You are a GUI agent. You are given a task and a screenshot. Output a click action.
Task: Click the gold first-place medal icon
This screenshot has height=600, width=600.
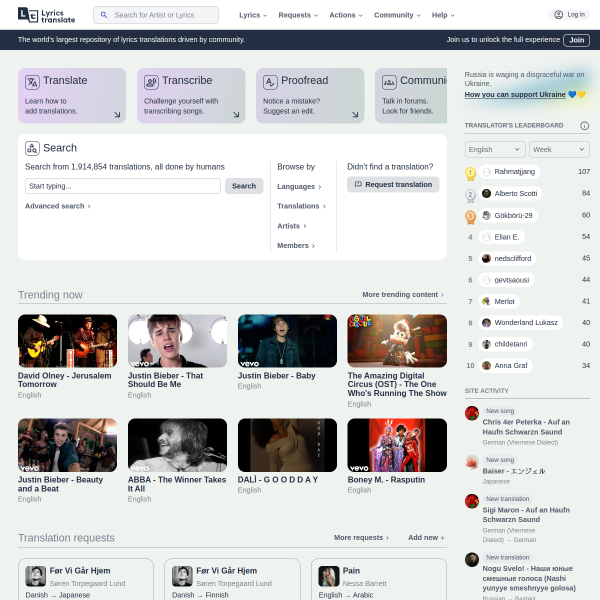(x=470, y=172)
